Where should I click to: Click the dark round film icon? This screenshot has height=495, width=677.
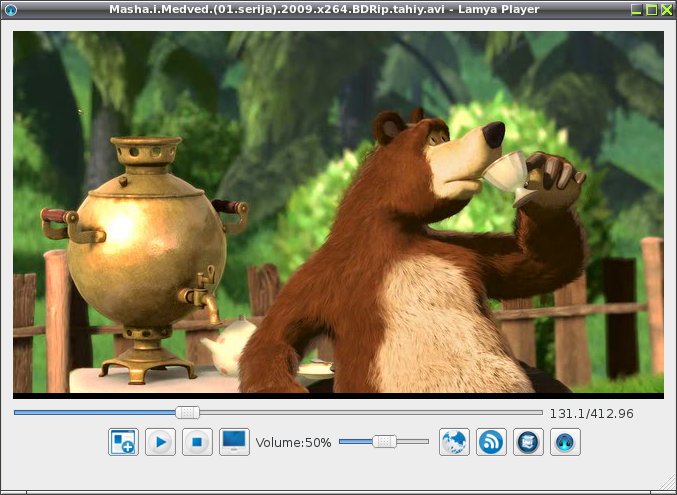pos(528,442)
